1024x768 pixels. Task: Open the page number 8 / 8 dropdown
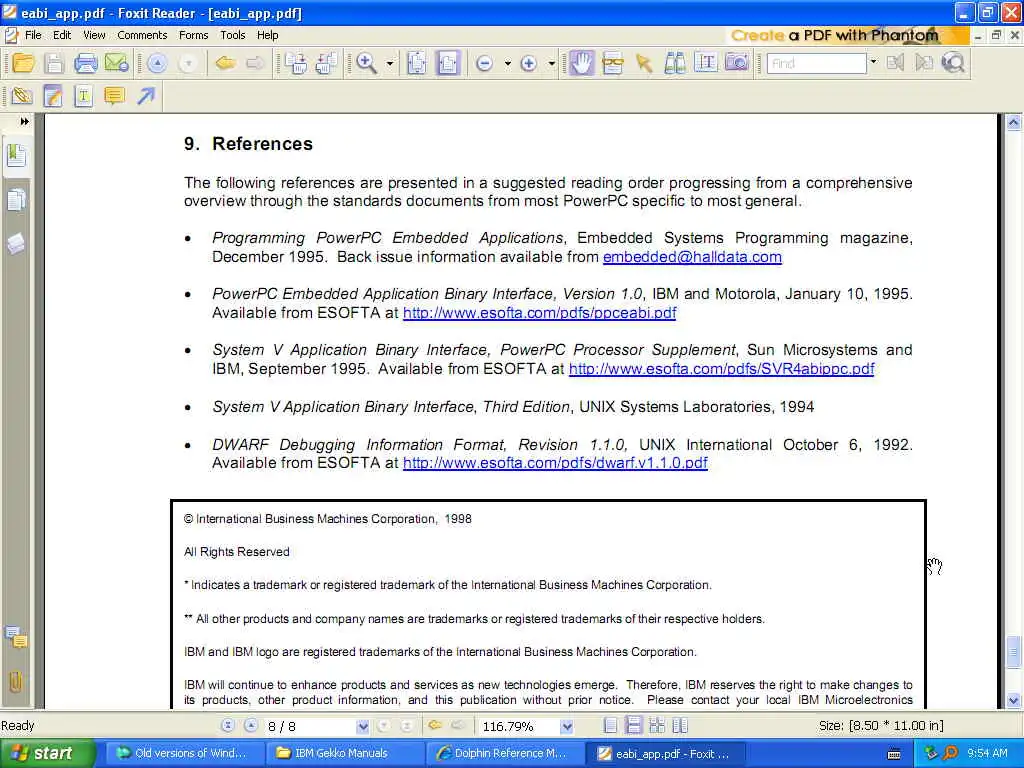click(x=362, y=726)
